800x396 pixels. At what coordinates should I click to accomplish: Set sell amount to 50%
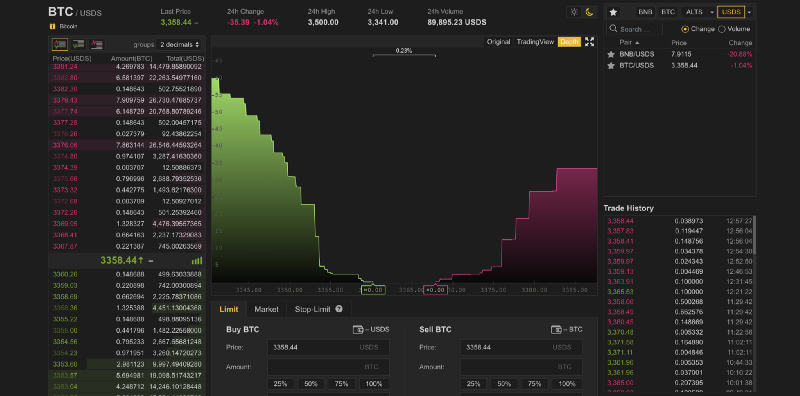(x=504, y=384)
